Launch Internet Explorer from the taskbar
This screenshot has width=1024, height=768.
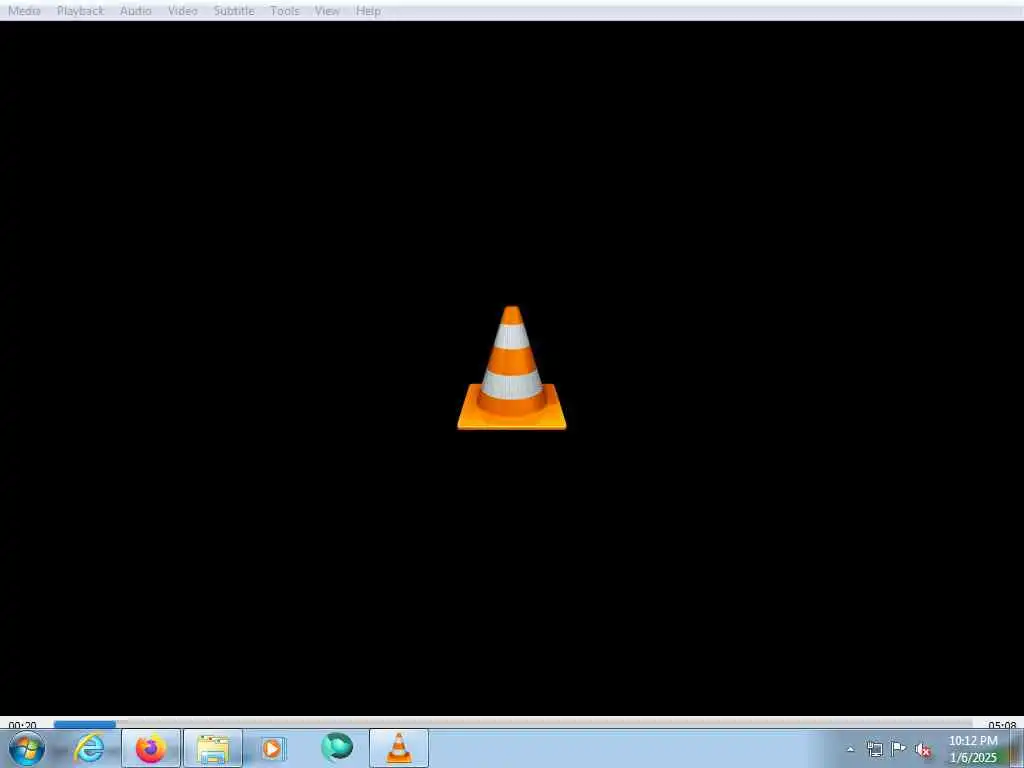89,748
